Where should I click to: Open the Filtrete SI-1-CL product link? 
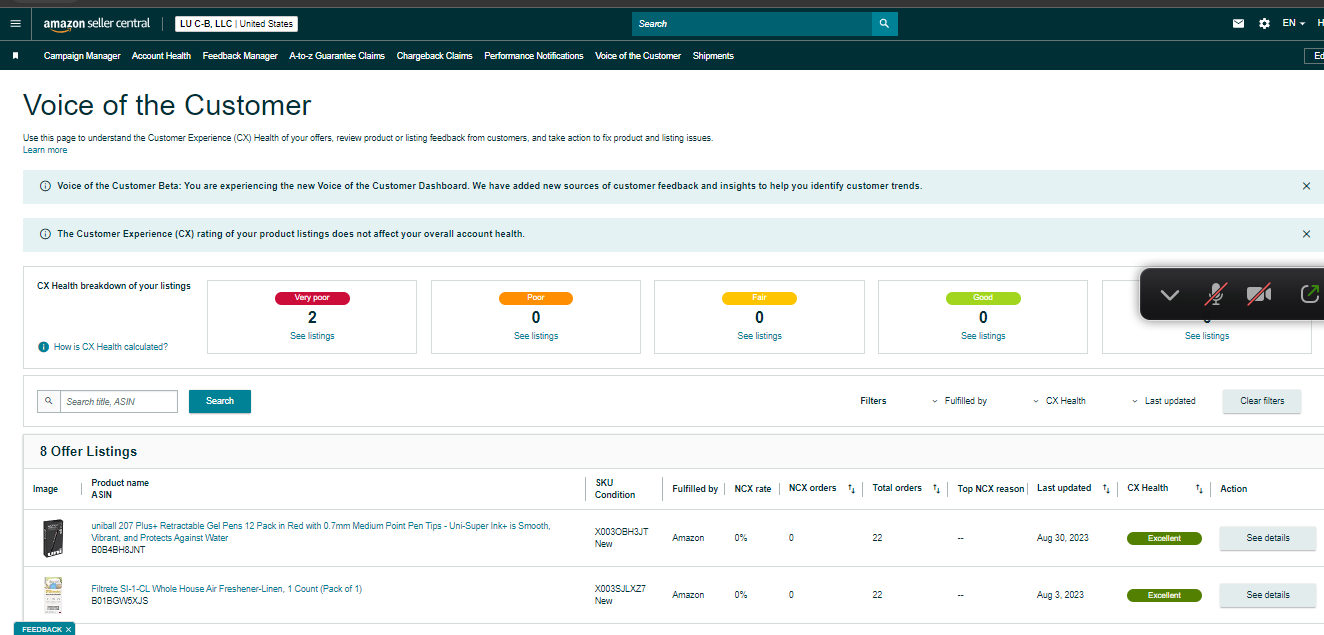tap(227, 589)
